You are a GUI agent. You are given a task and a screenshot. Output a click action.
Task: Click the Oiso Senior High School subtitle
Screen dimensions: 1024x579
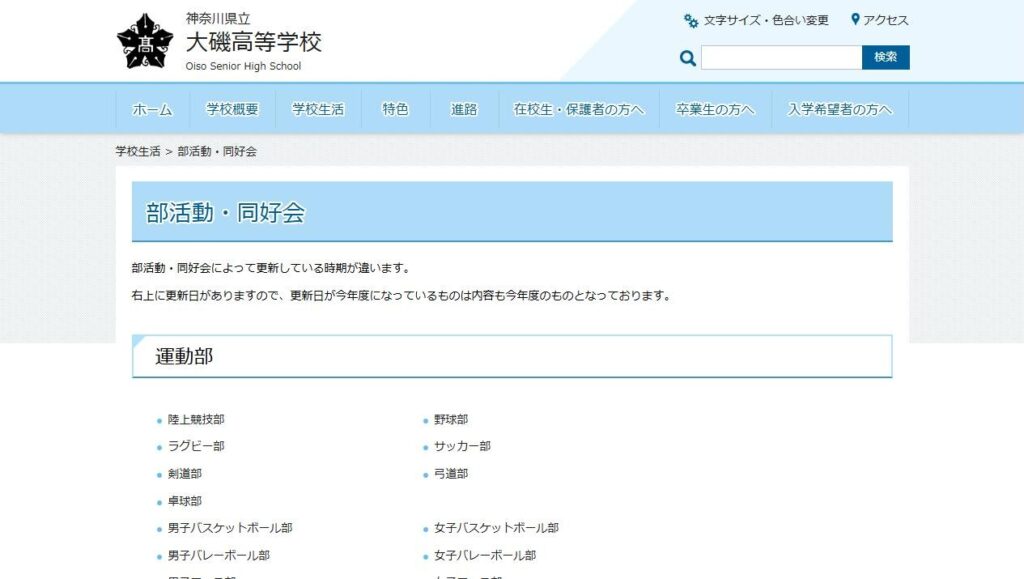(x=243, y=66)
